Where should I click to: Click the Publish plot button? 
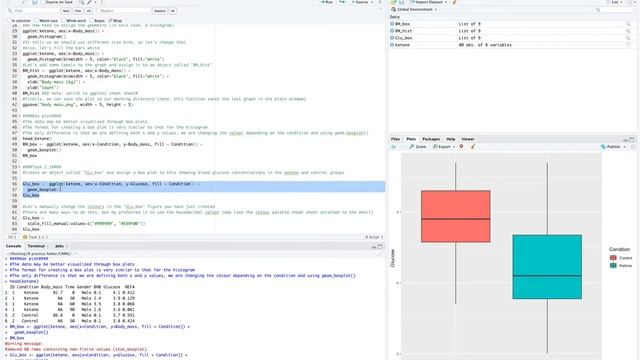611,147
